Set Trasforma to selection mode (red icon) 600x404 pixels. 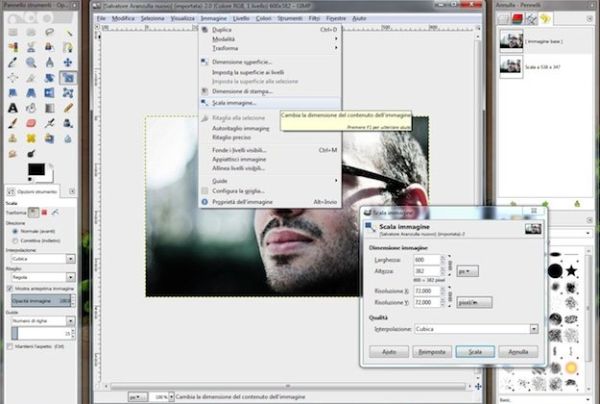click(x=44, y=212)
